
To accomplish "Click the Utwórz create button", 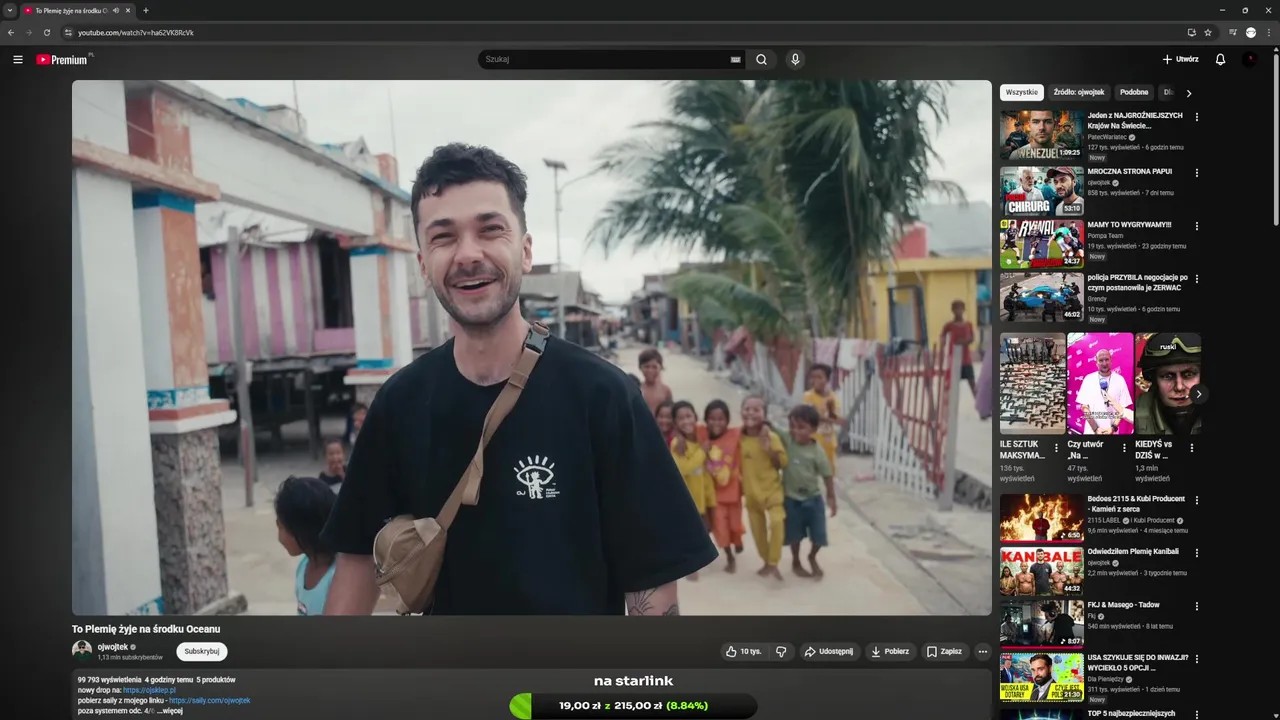I will pos(1180,60).
